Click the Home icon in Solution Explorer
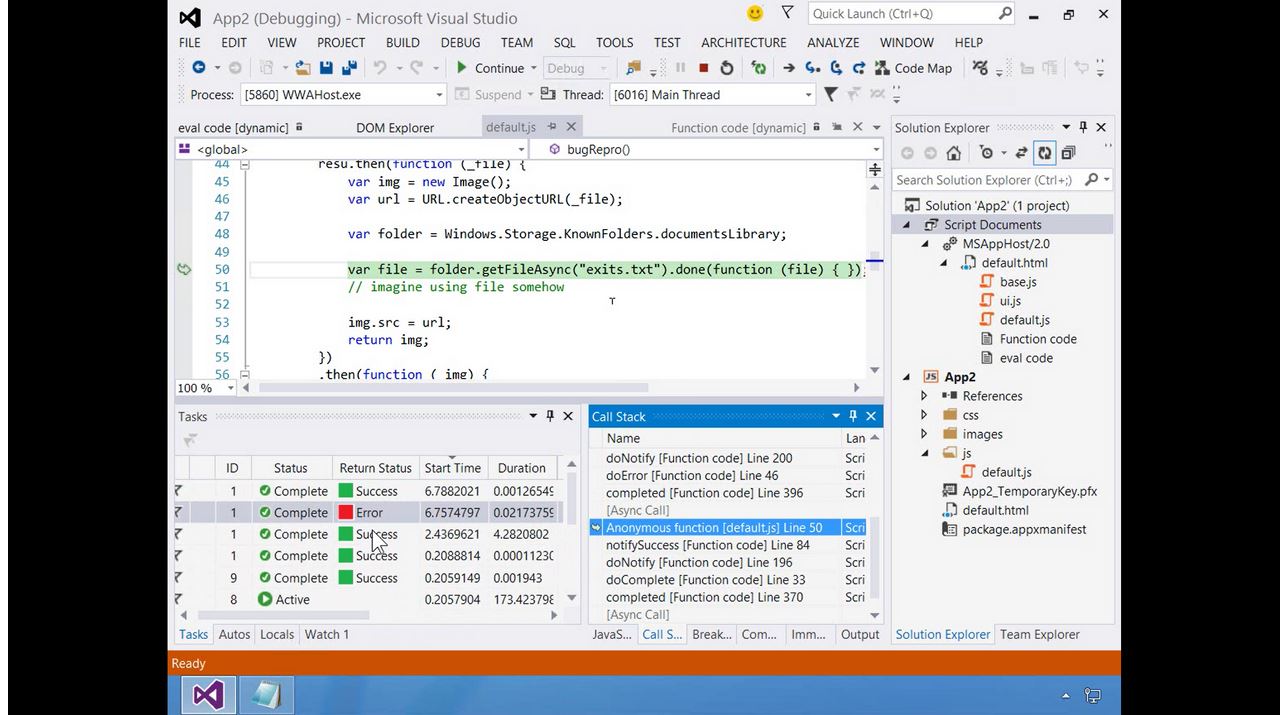The image size is (1280, 715). [953, 153]
